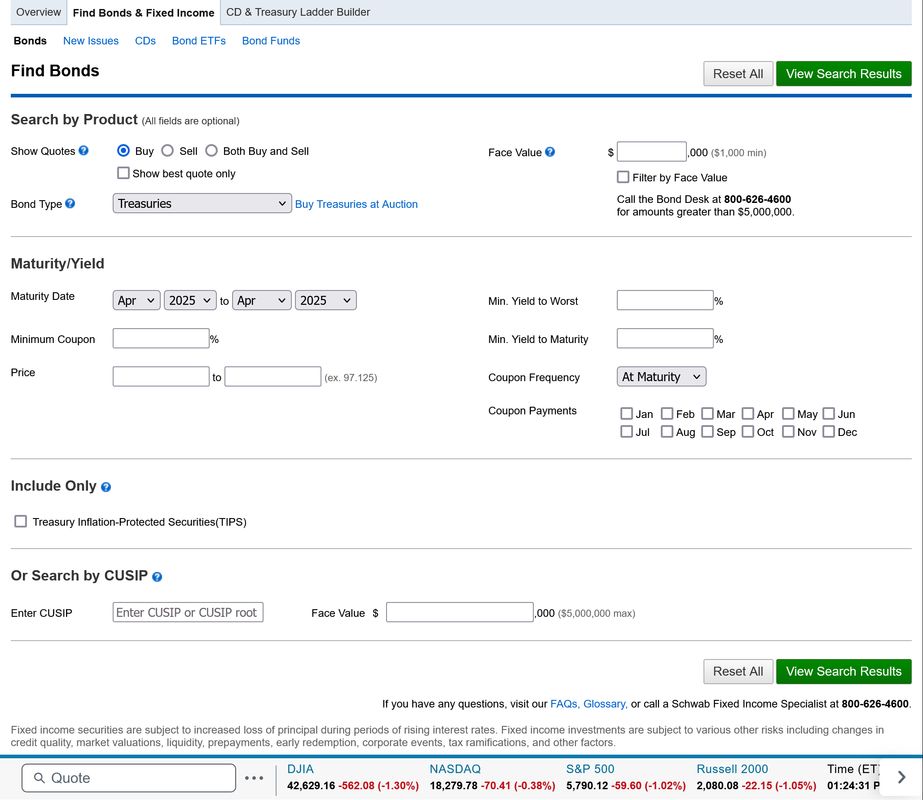This screenshot has height=800, width=923.
Task: Open the Search by CUSIP help icon
Action: click(157, 577)
